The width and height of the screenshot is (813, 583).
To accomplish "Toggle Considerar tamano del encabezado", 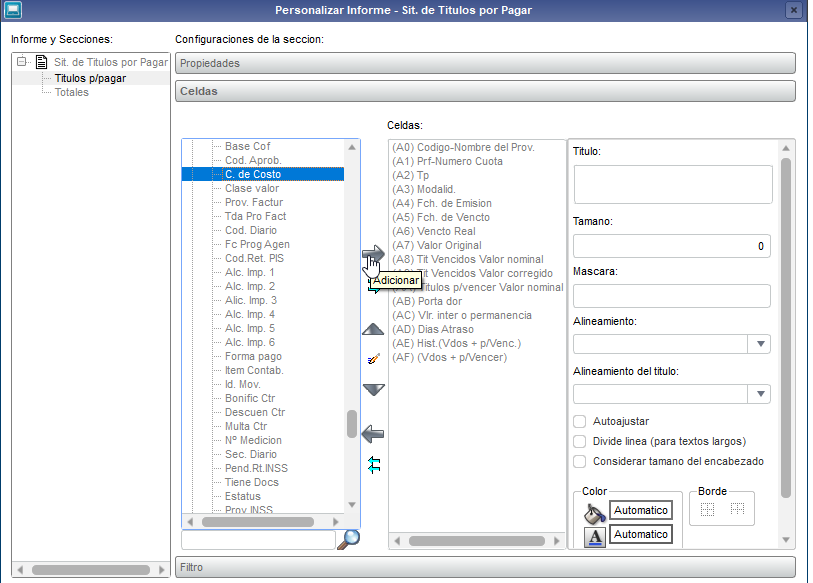I will (x=580, y=461).
